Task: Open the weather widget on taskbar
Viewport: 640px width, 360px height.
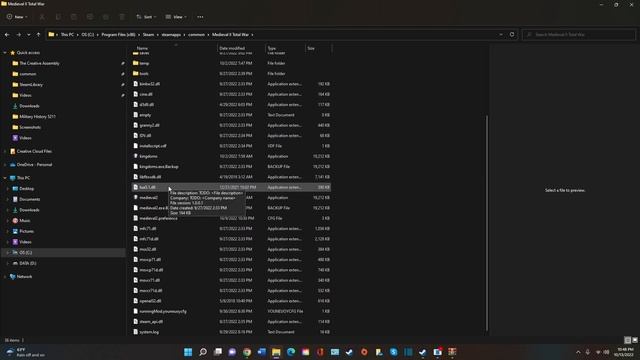Action: 25,352
